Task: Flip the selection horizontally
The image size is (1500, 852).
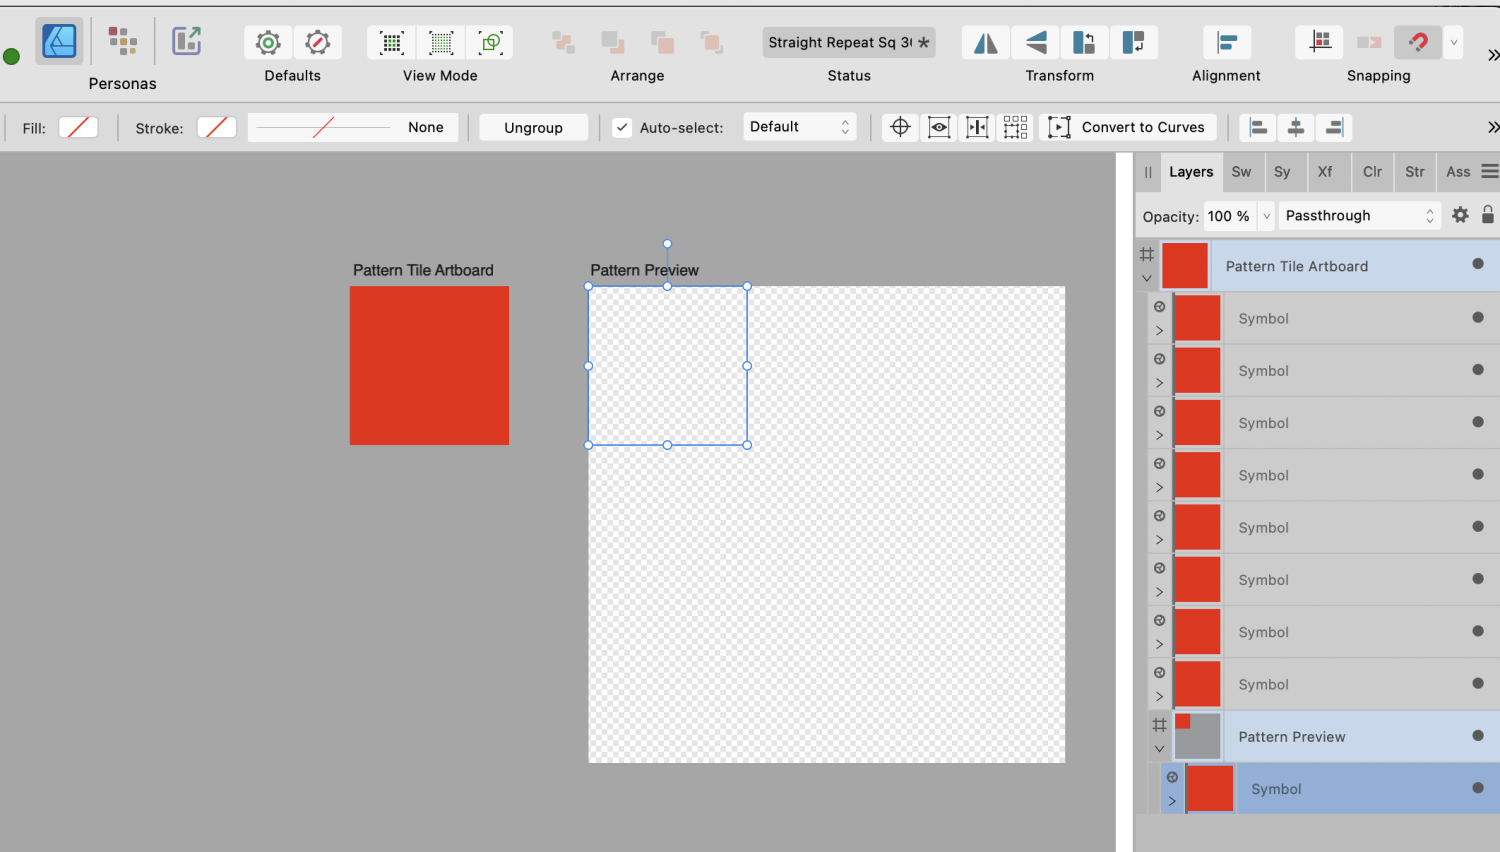Action: 985,42
